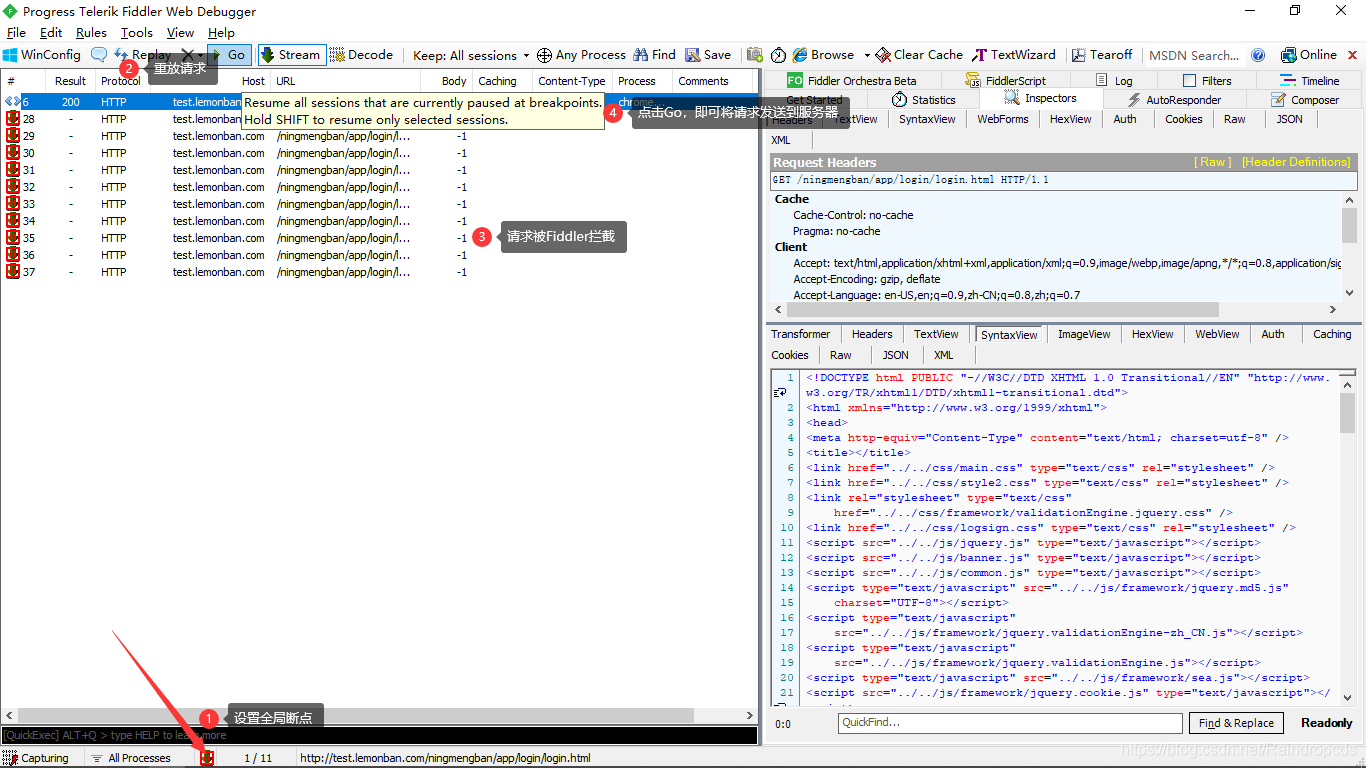Open response inspector Transformer tab
Image resolution: width=1366 pixels, height=768 pixels.
(800, 334)
